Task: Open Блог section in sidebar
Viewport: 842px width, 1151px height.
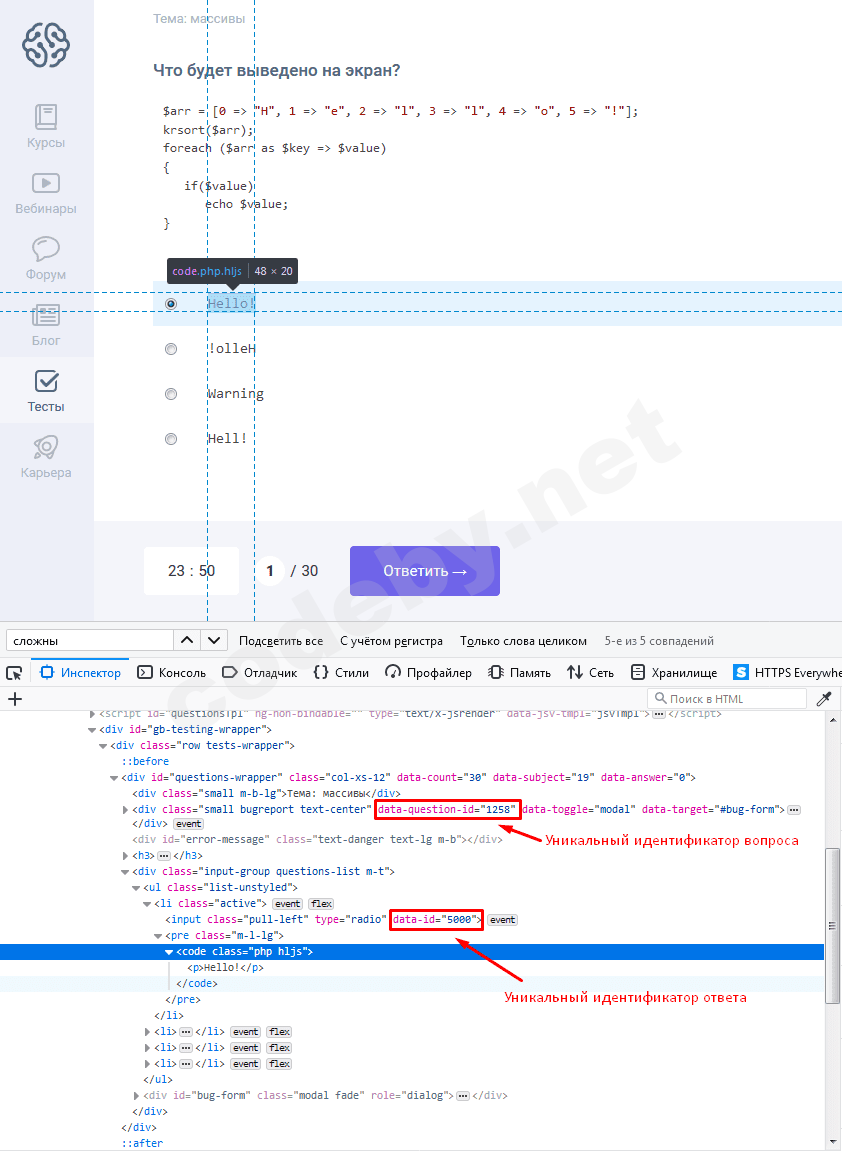Action: [46, 324]
